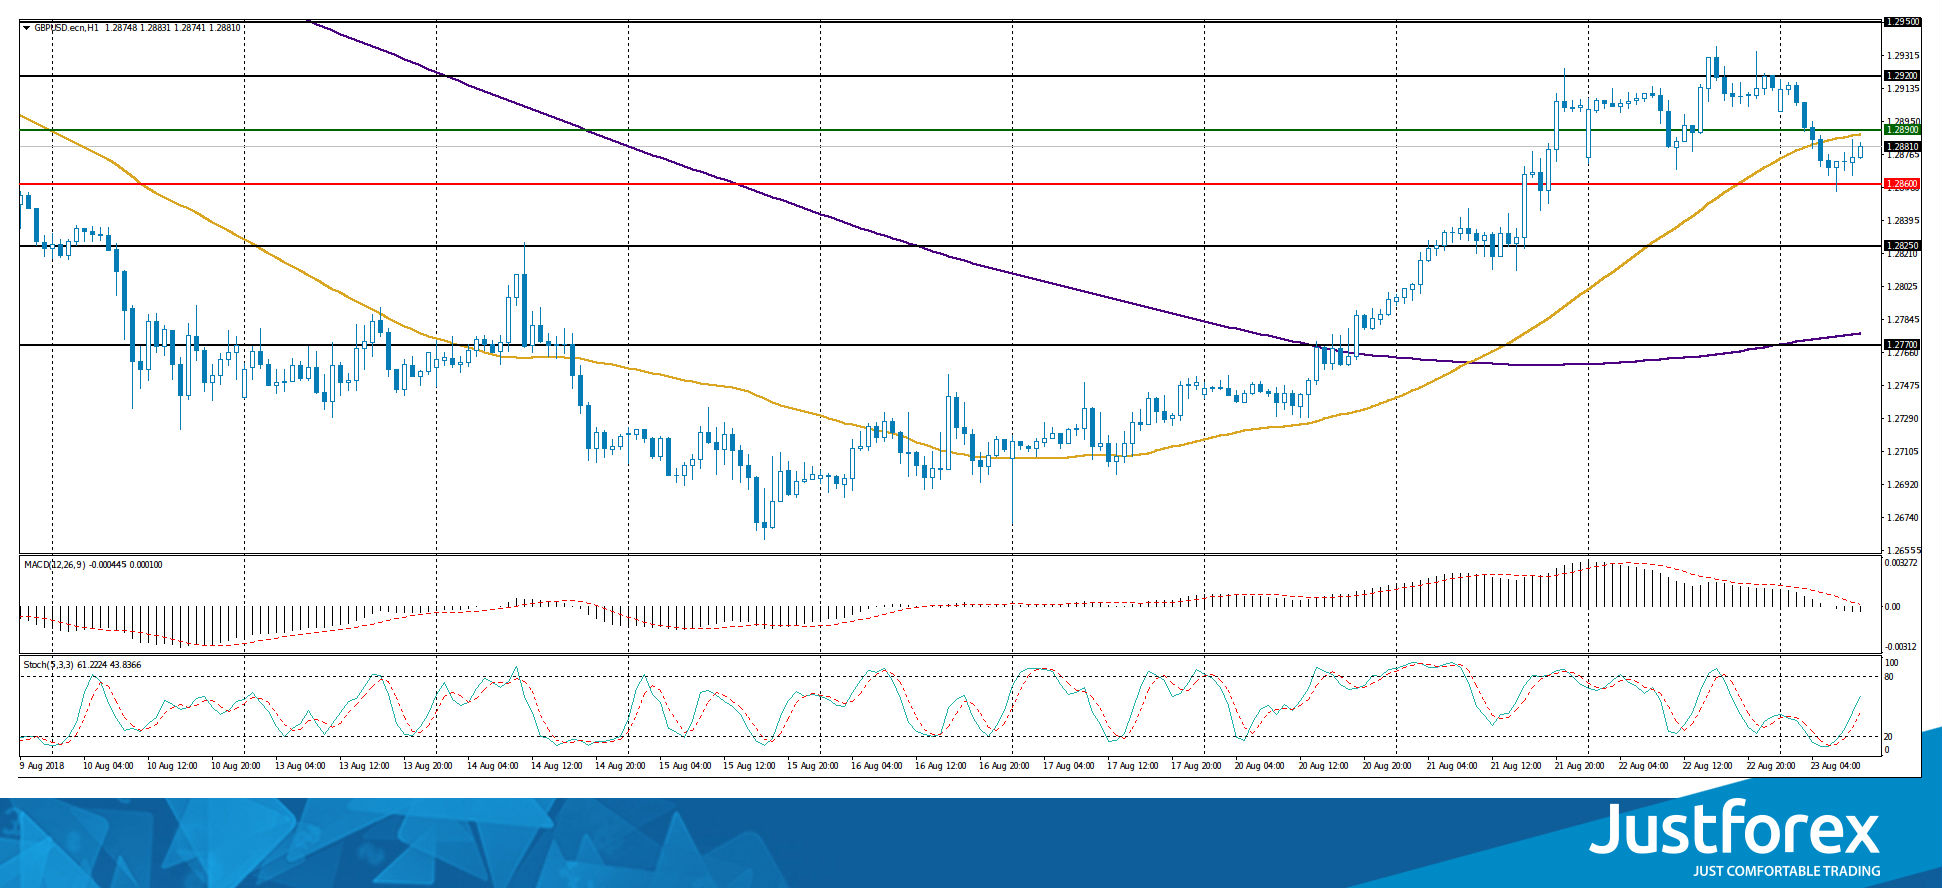Click the 23 Aug 04:00 time label

click(1836, 766)
